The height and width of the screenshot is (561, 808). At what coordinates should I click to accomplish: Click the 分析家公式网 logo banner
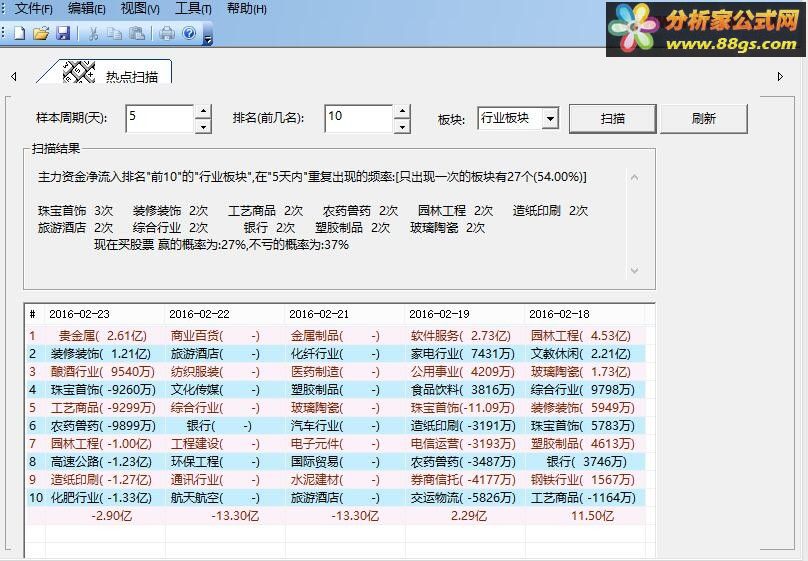click(705, 29)
